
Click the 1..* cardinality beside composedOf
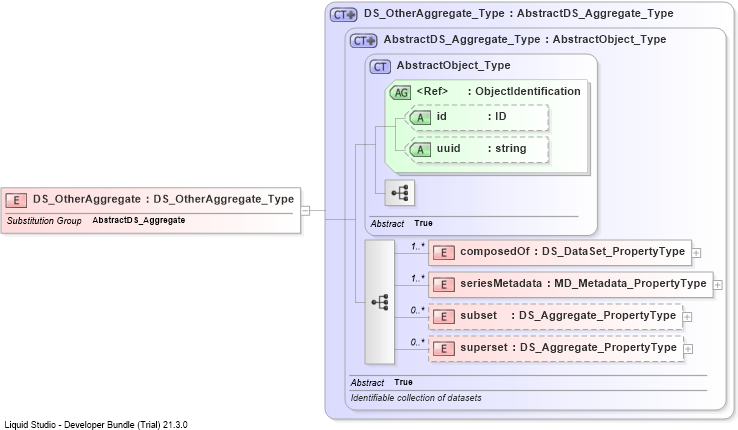[x=417, y=247]
